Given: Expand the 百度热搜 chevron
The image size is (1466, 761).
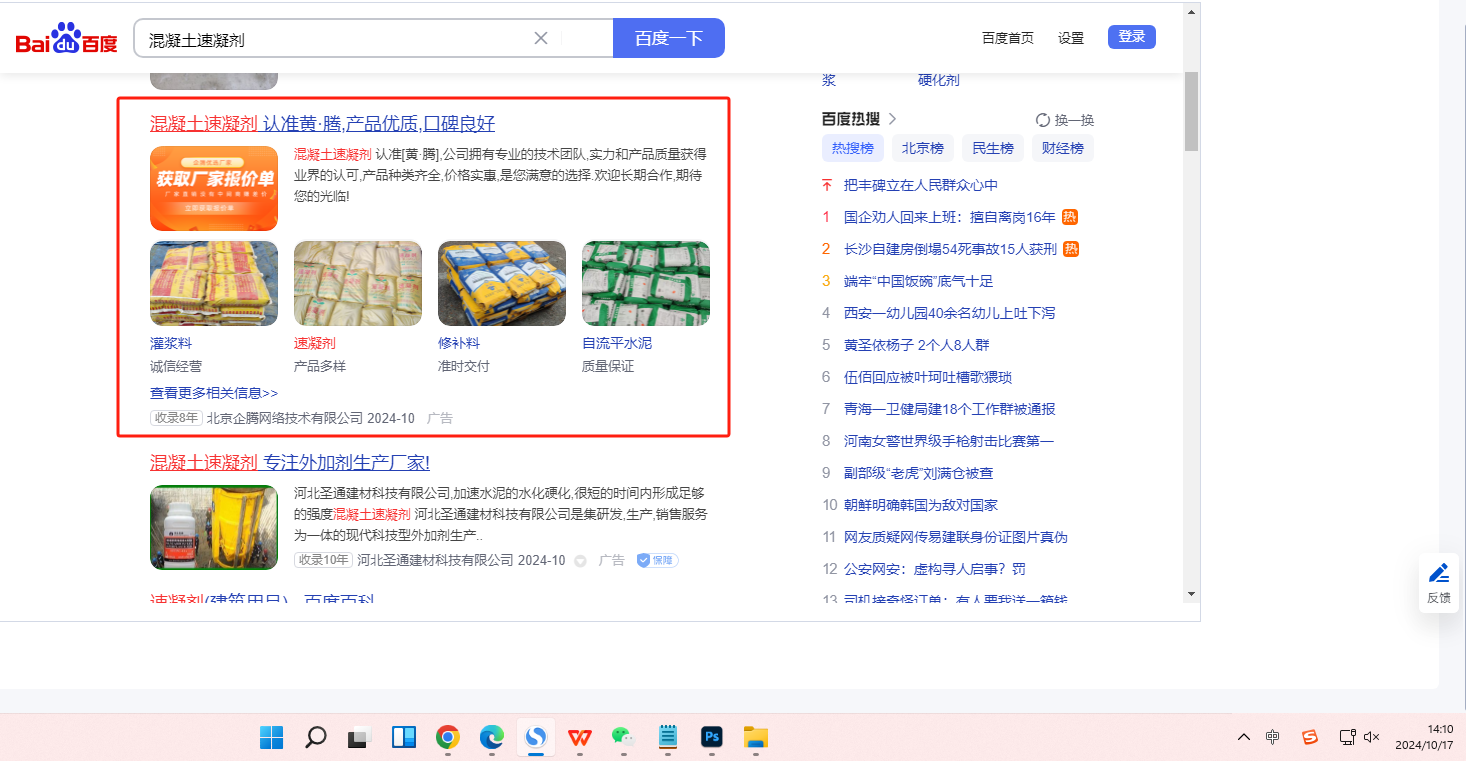Looking at the screenshot, I should point(892,119).
